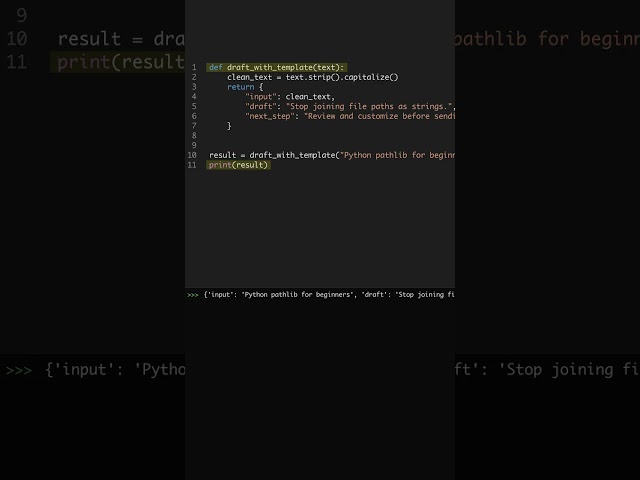Click the small green '>>>' prompt in center console
Screen dimensions: 640x480
193,295
